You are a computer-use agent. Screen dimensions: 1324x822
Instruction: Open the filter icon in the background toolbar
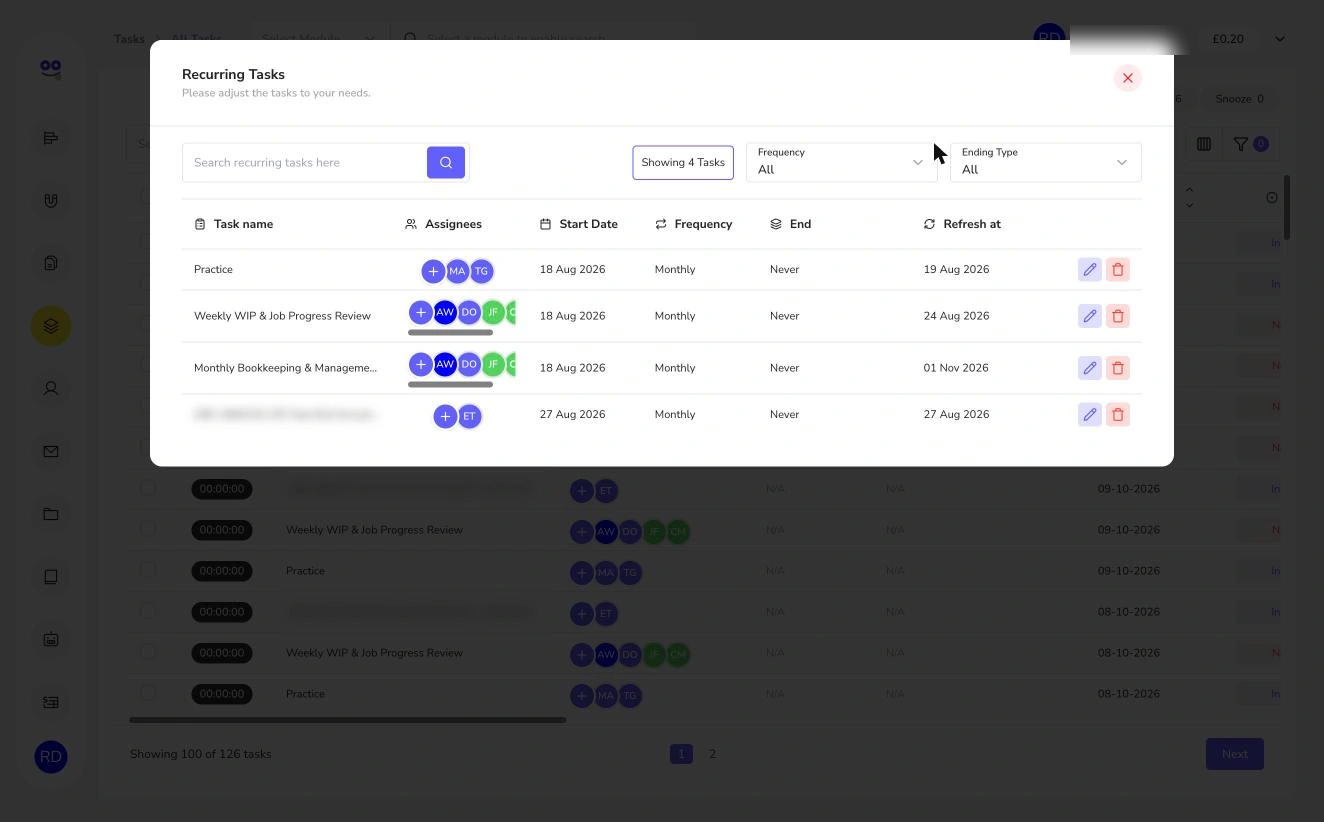pyautogui.click(x=1240, y=144)
